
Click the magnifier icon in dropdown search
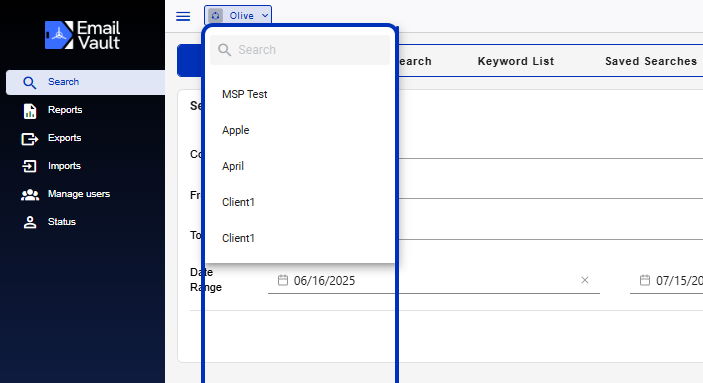[224, 50]
